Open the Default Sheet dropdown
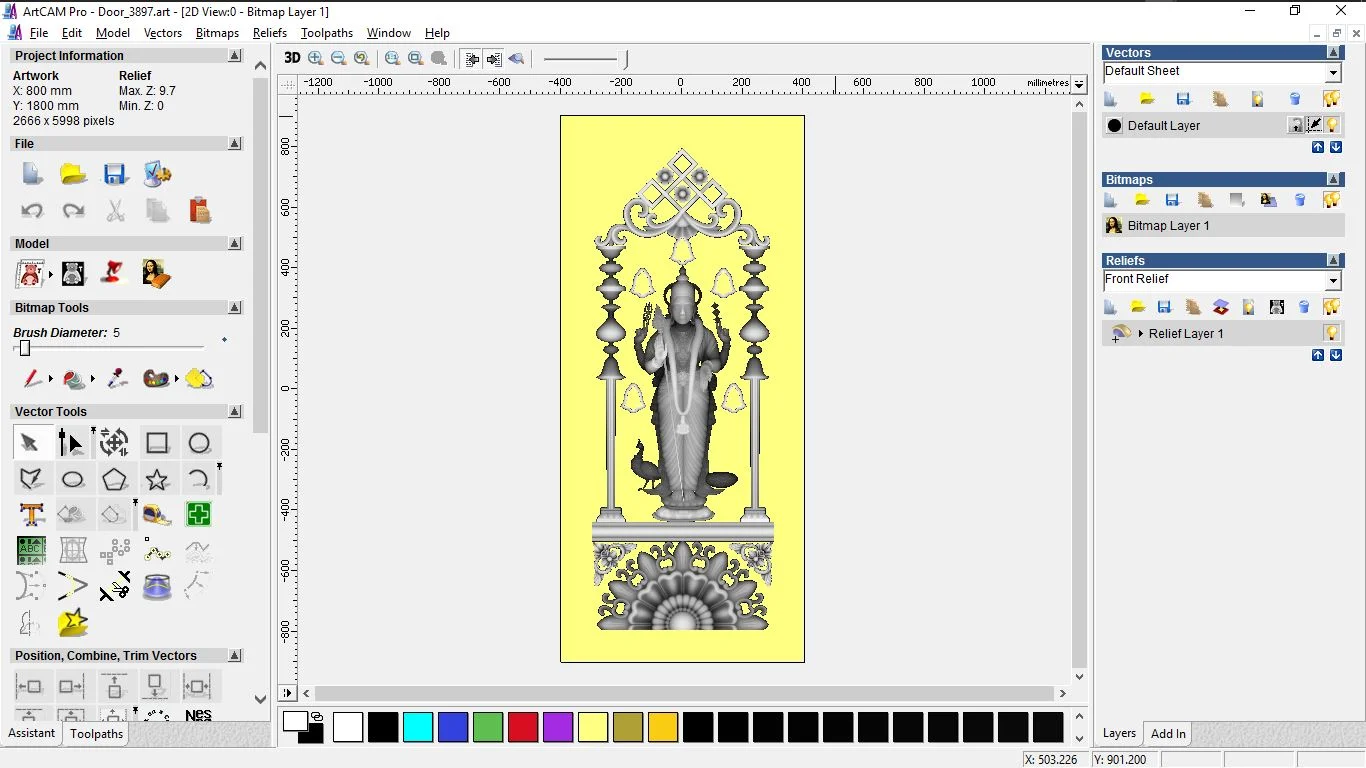The image size is (1366, 768). (1333, 72)
